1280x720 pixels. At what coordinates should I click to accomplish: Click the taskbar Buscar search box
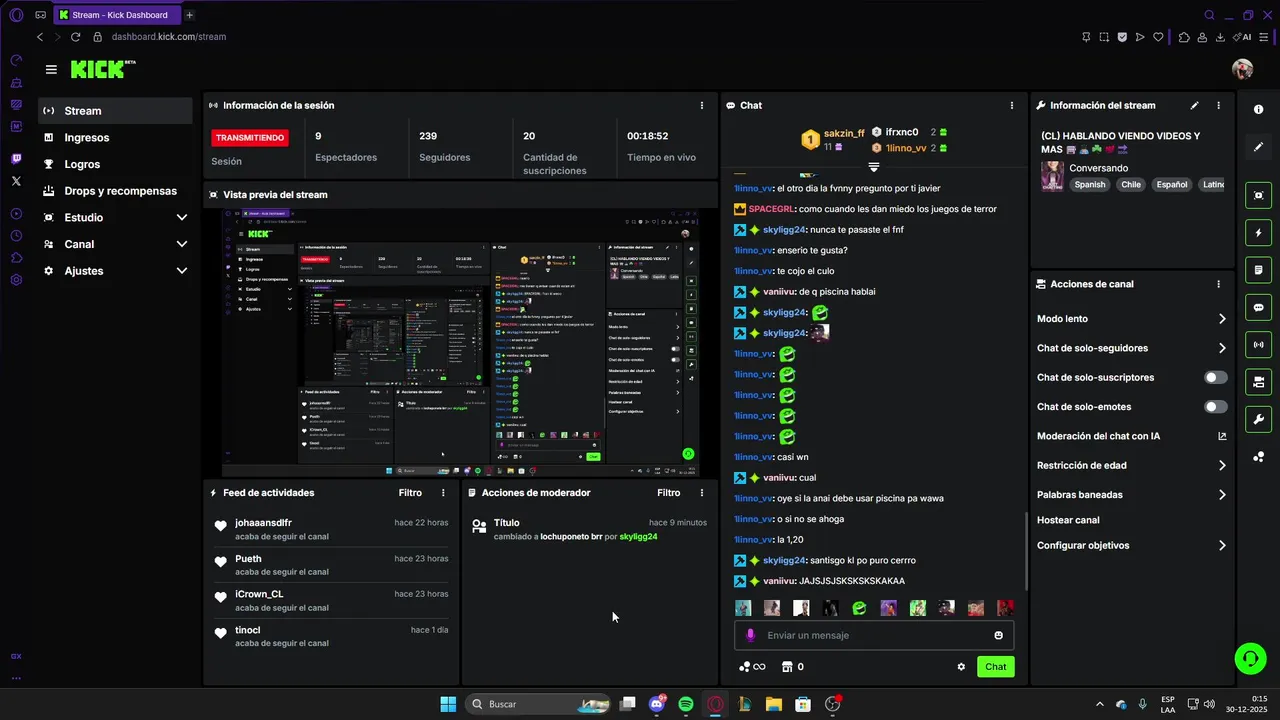click(538, 704)
